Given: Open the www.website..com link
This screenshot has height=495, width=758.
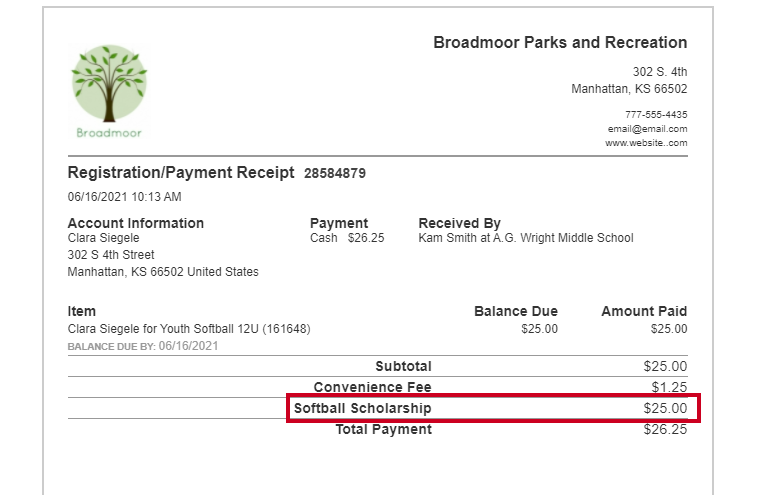Looking at the screenshot, I should [646, 143].
